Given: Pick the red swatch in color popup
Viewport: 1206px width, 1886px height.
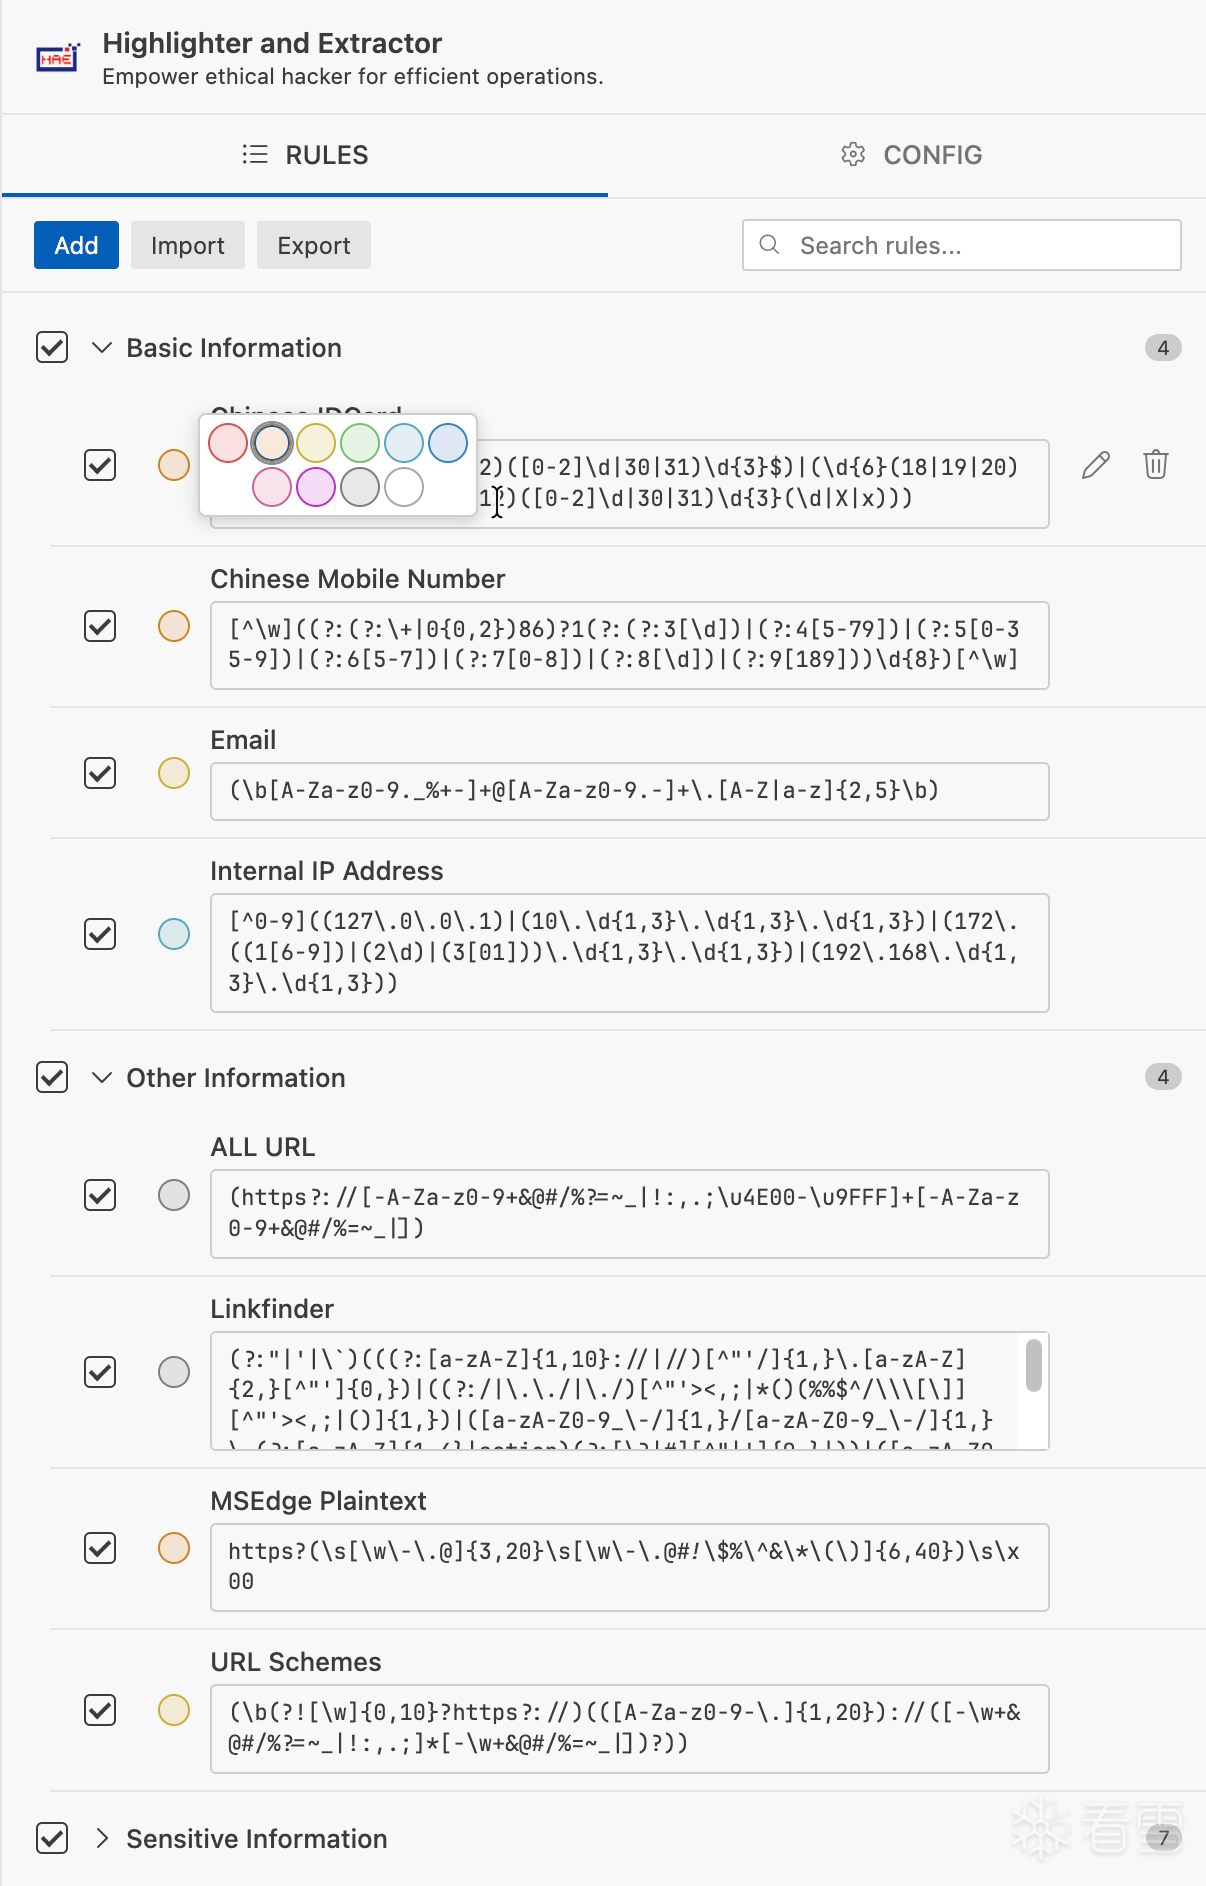Looking at the screenshot, I should (228, 443).
